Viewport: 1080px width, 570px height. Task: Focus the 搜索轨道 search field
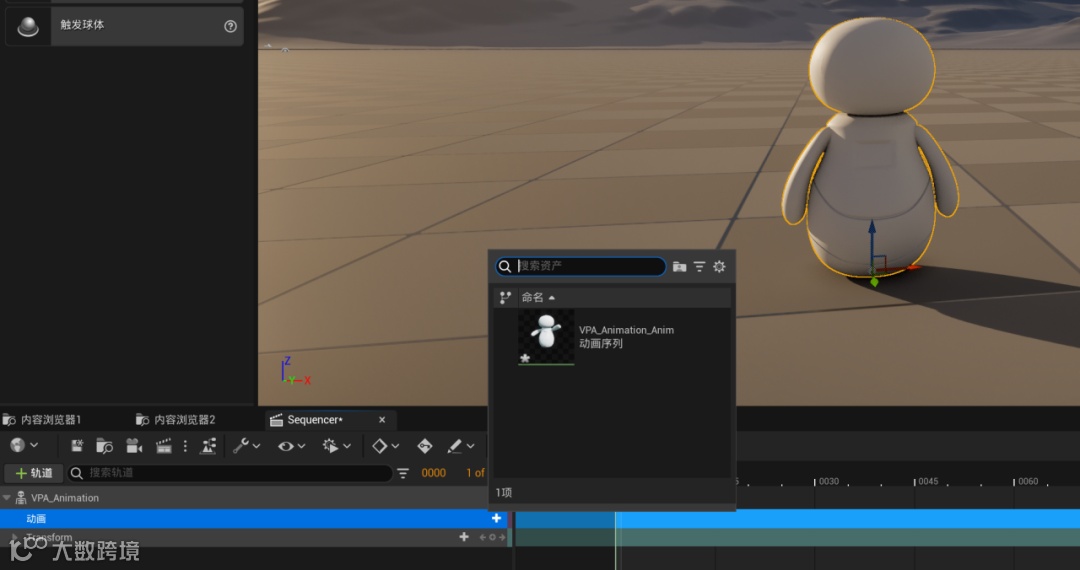pyautogui.click(x=231, y=473)
